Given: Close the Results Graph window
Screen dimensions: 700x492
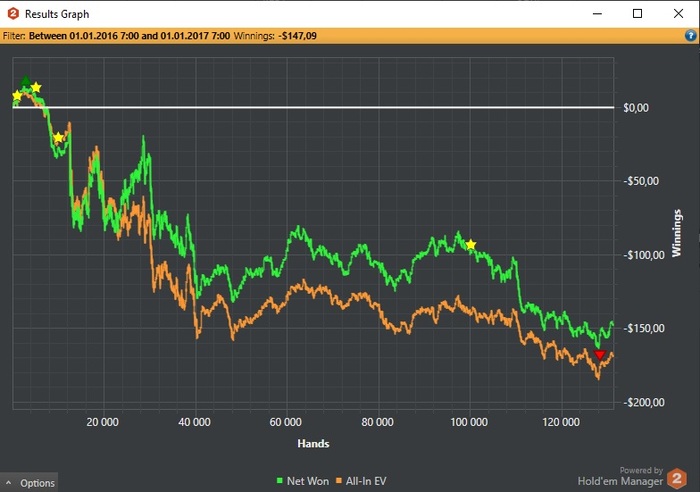Looking at the screenshot, I should pos(678,14).
